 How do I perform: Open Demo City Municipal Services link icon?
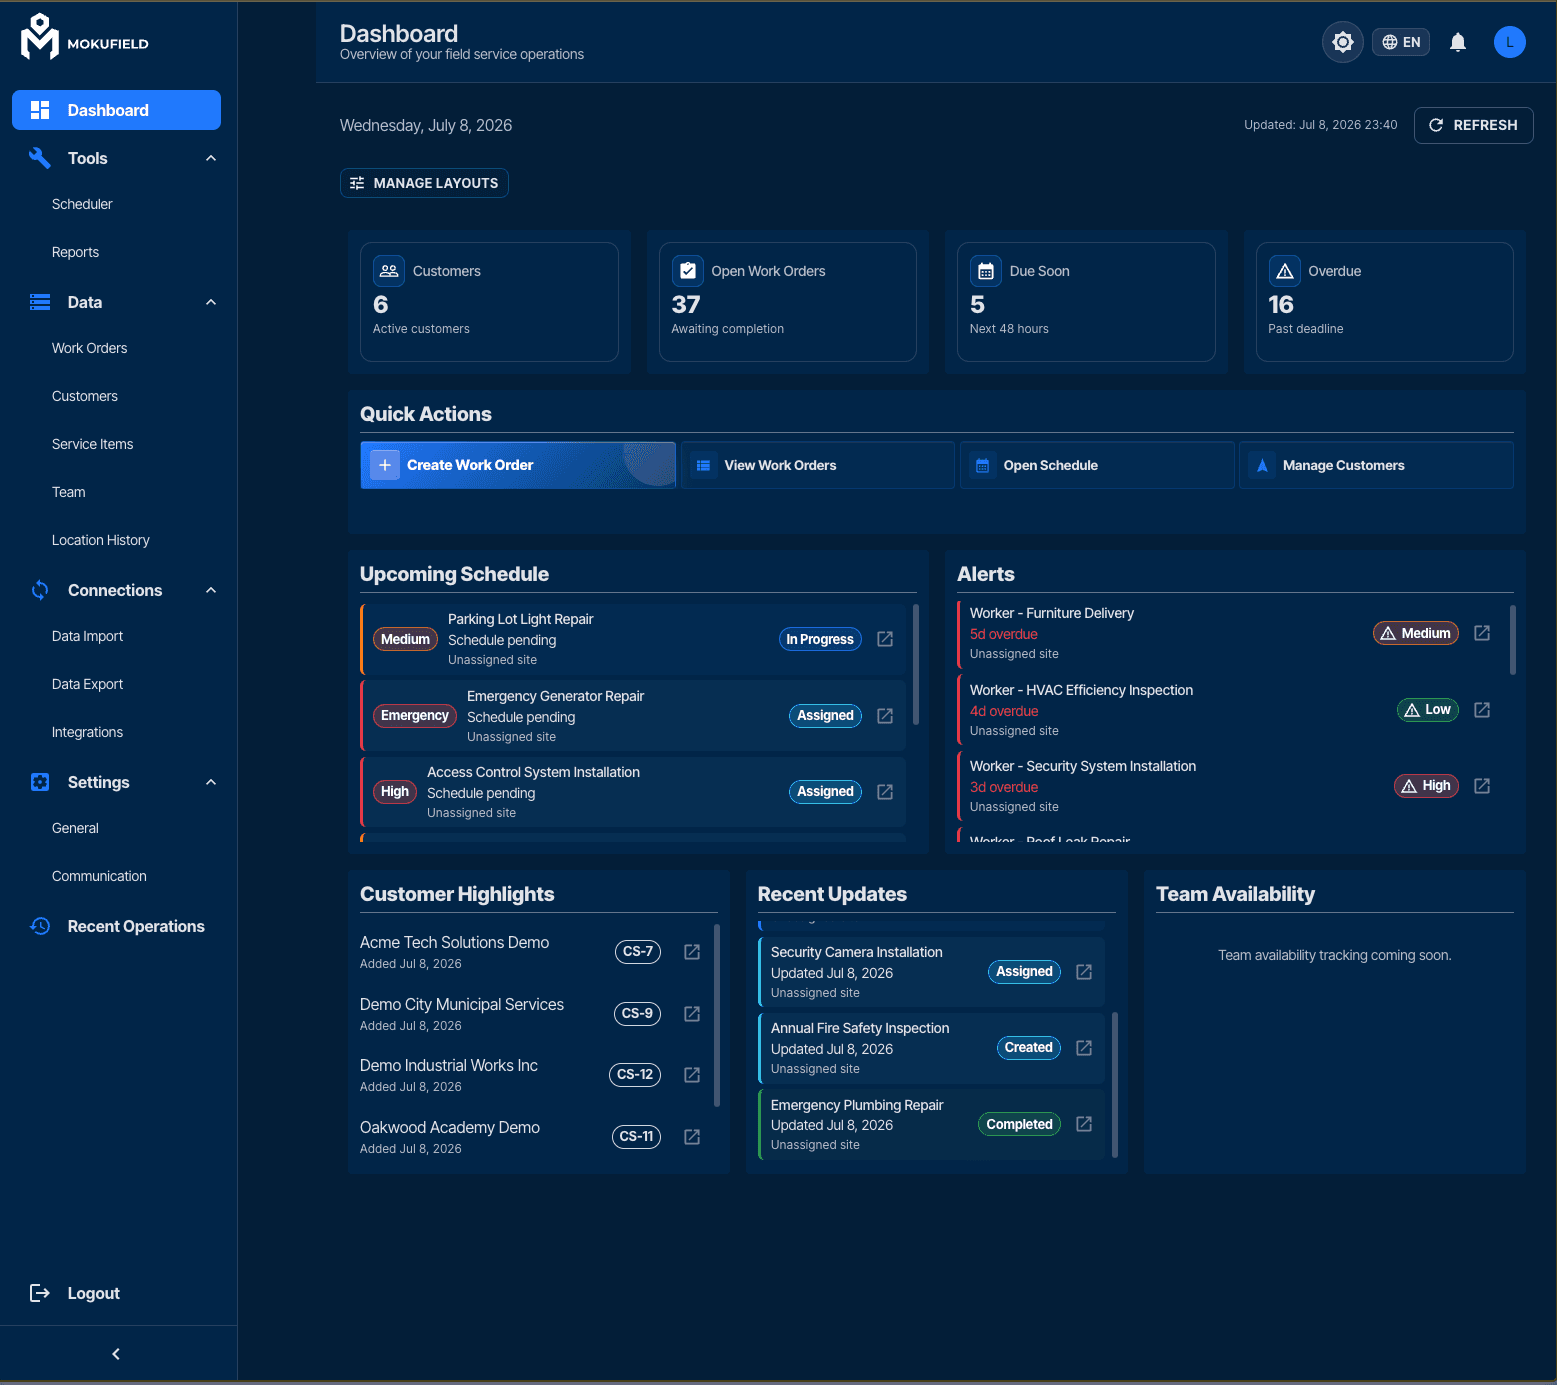point(692,1014)
